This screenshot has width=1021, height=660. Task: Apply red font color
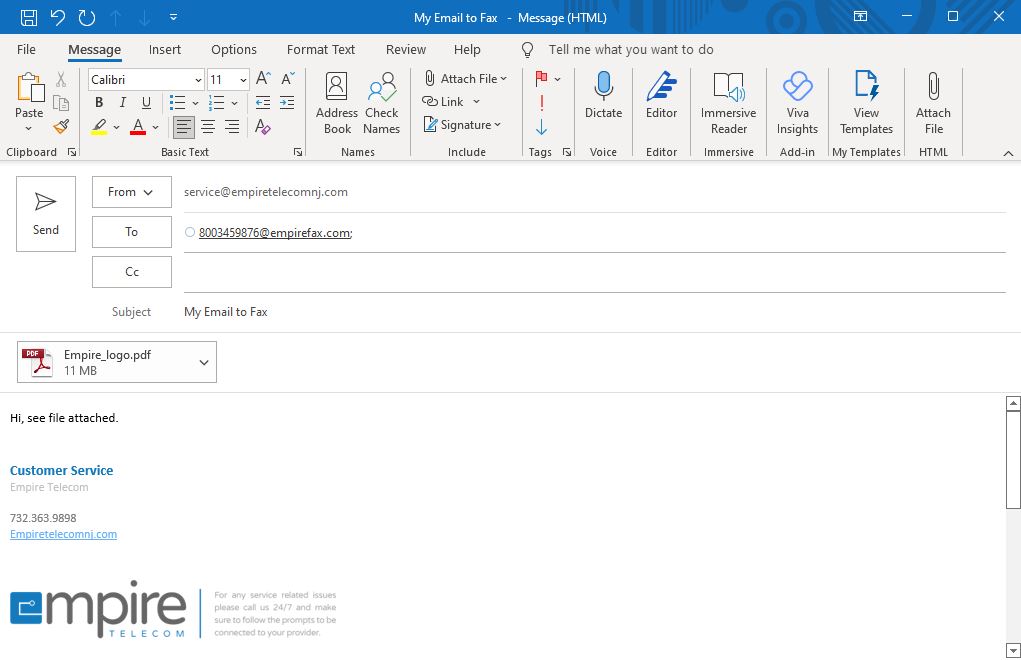(138, 126)
